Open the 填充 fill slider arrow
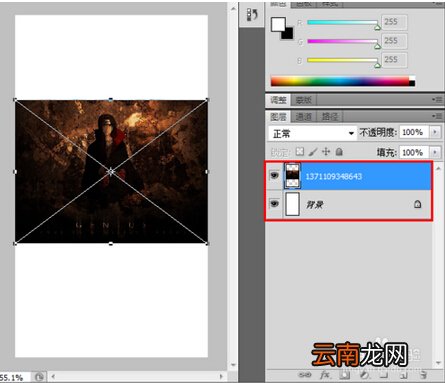The image size is (445, 383). [435, 152]
